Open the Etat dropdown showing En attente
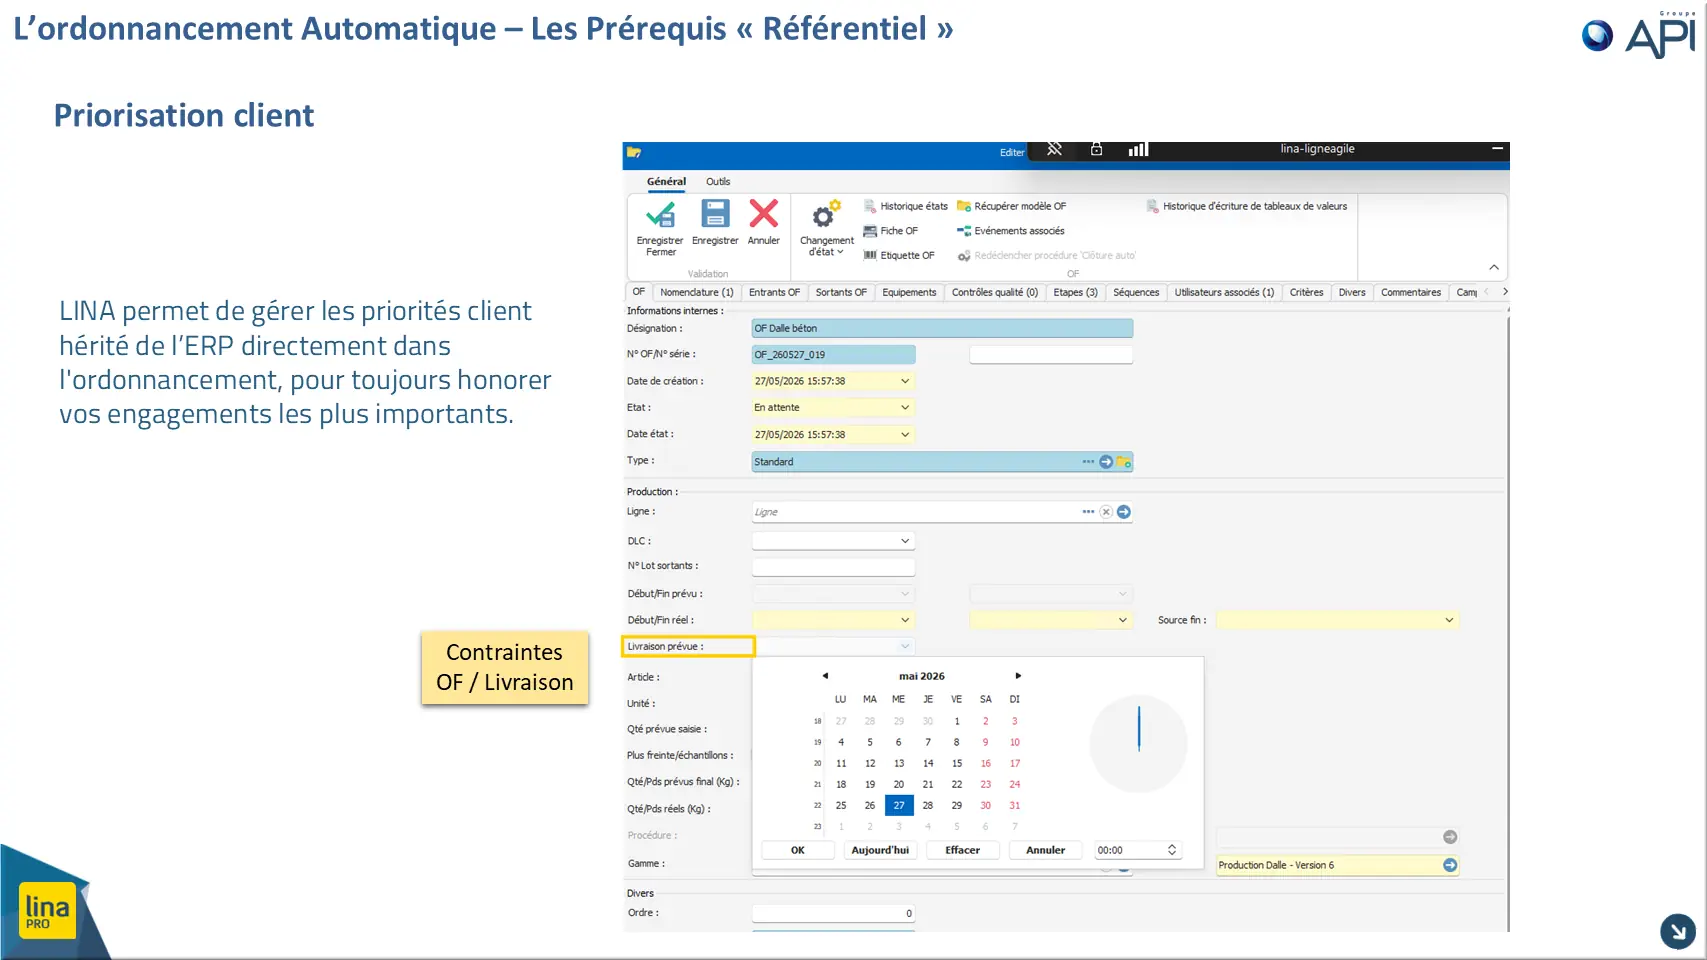The height and width of the screenshot is (960, 1707). [x=905, y=407]
